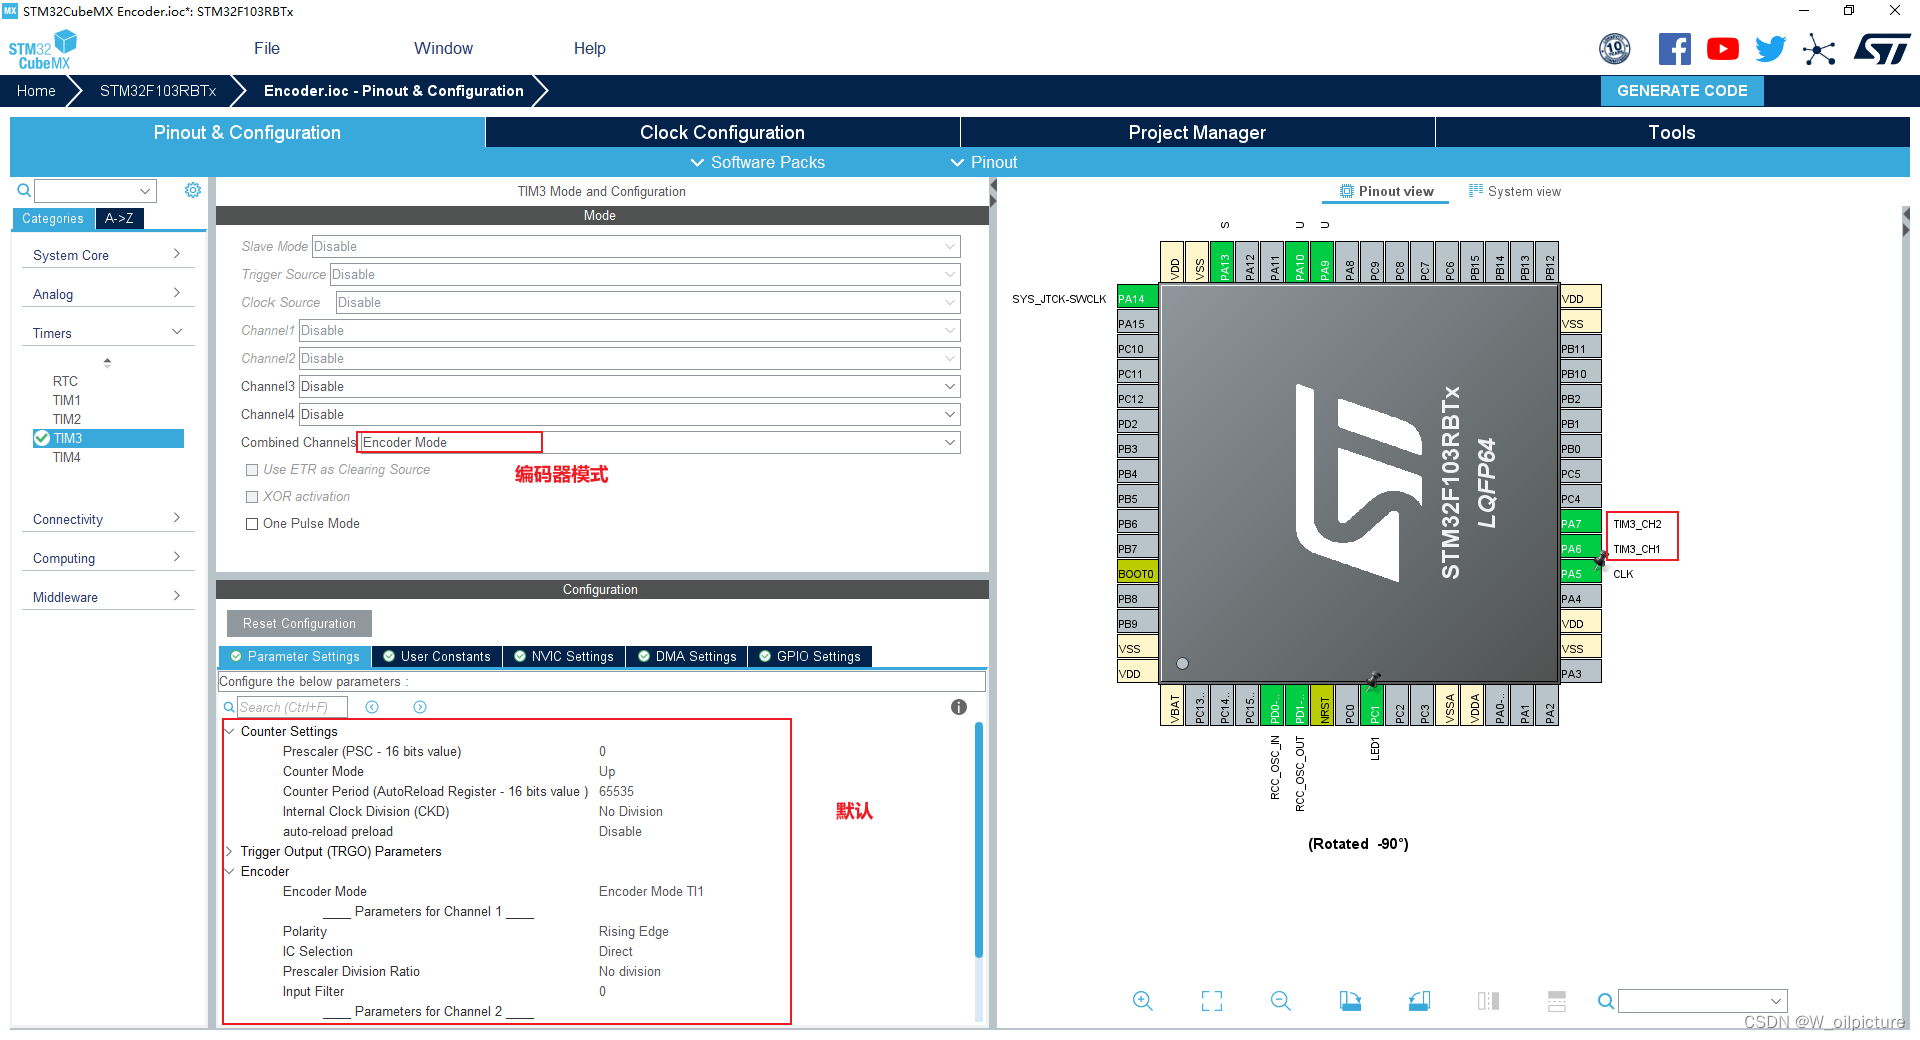Zoom in on the pinout view
1920x1040 pixels.
1142,1001
